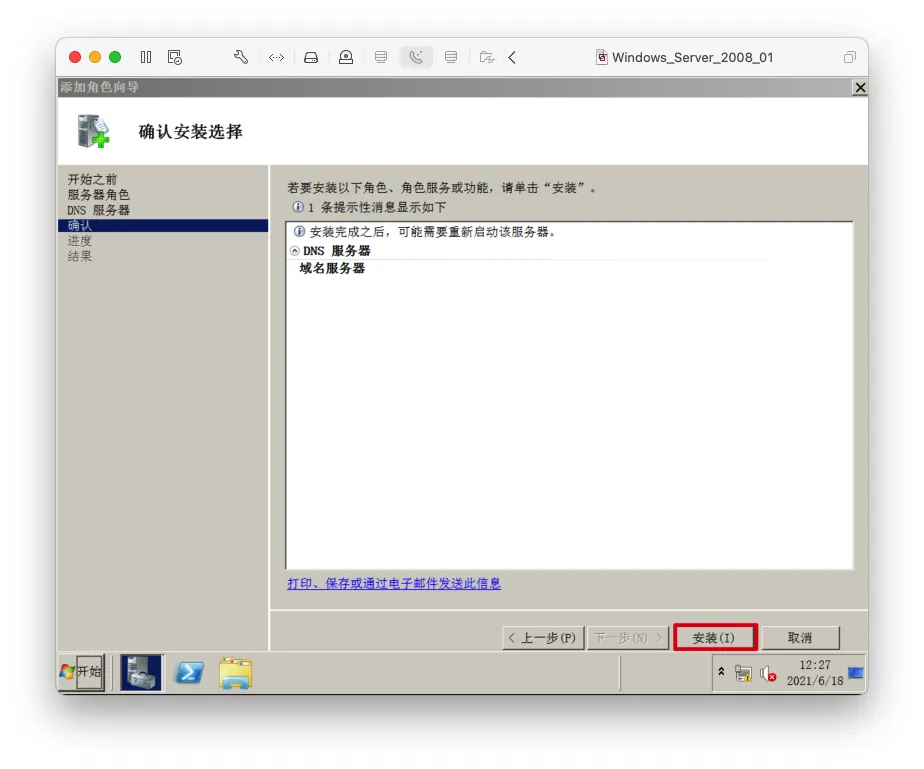Click the network adapter arrows icon
The image size is (924, 769).
coord(276,57)
